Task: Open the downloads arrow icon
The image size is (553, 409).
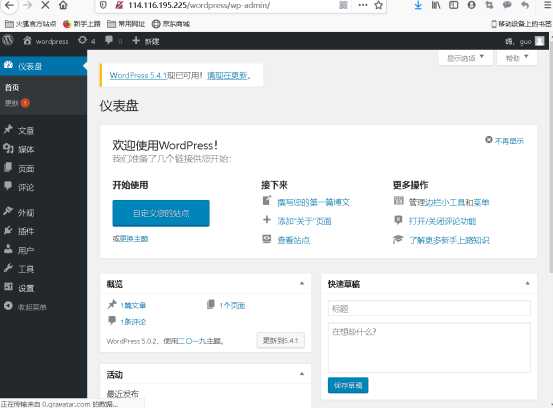Action: (418, 5)
